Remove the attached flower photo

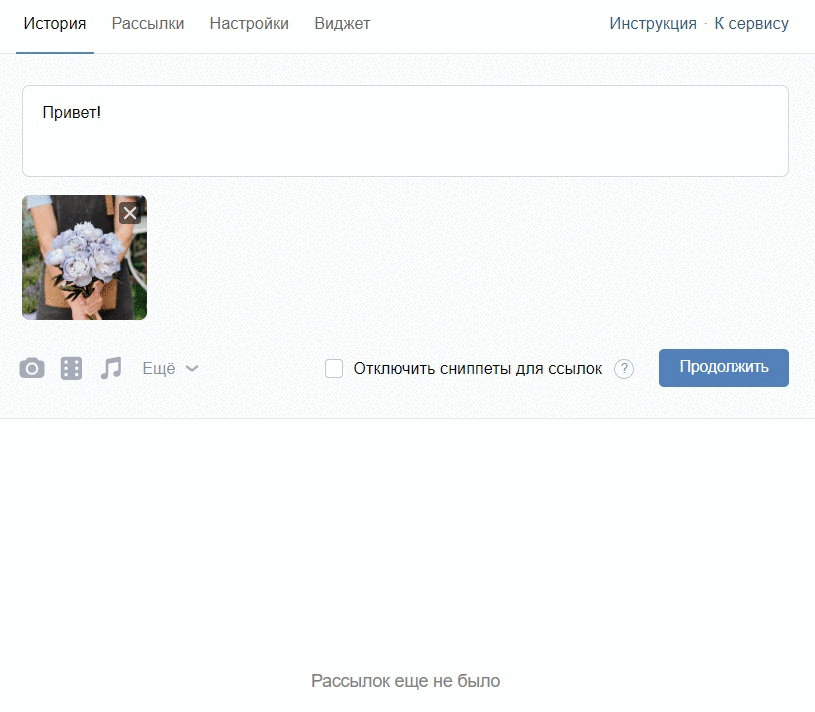pos(130,213)
